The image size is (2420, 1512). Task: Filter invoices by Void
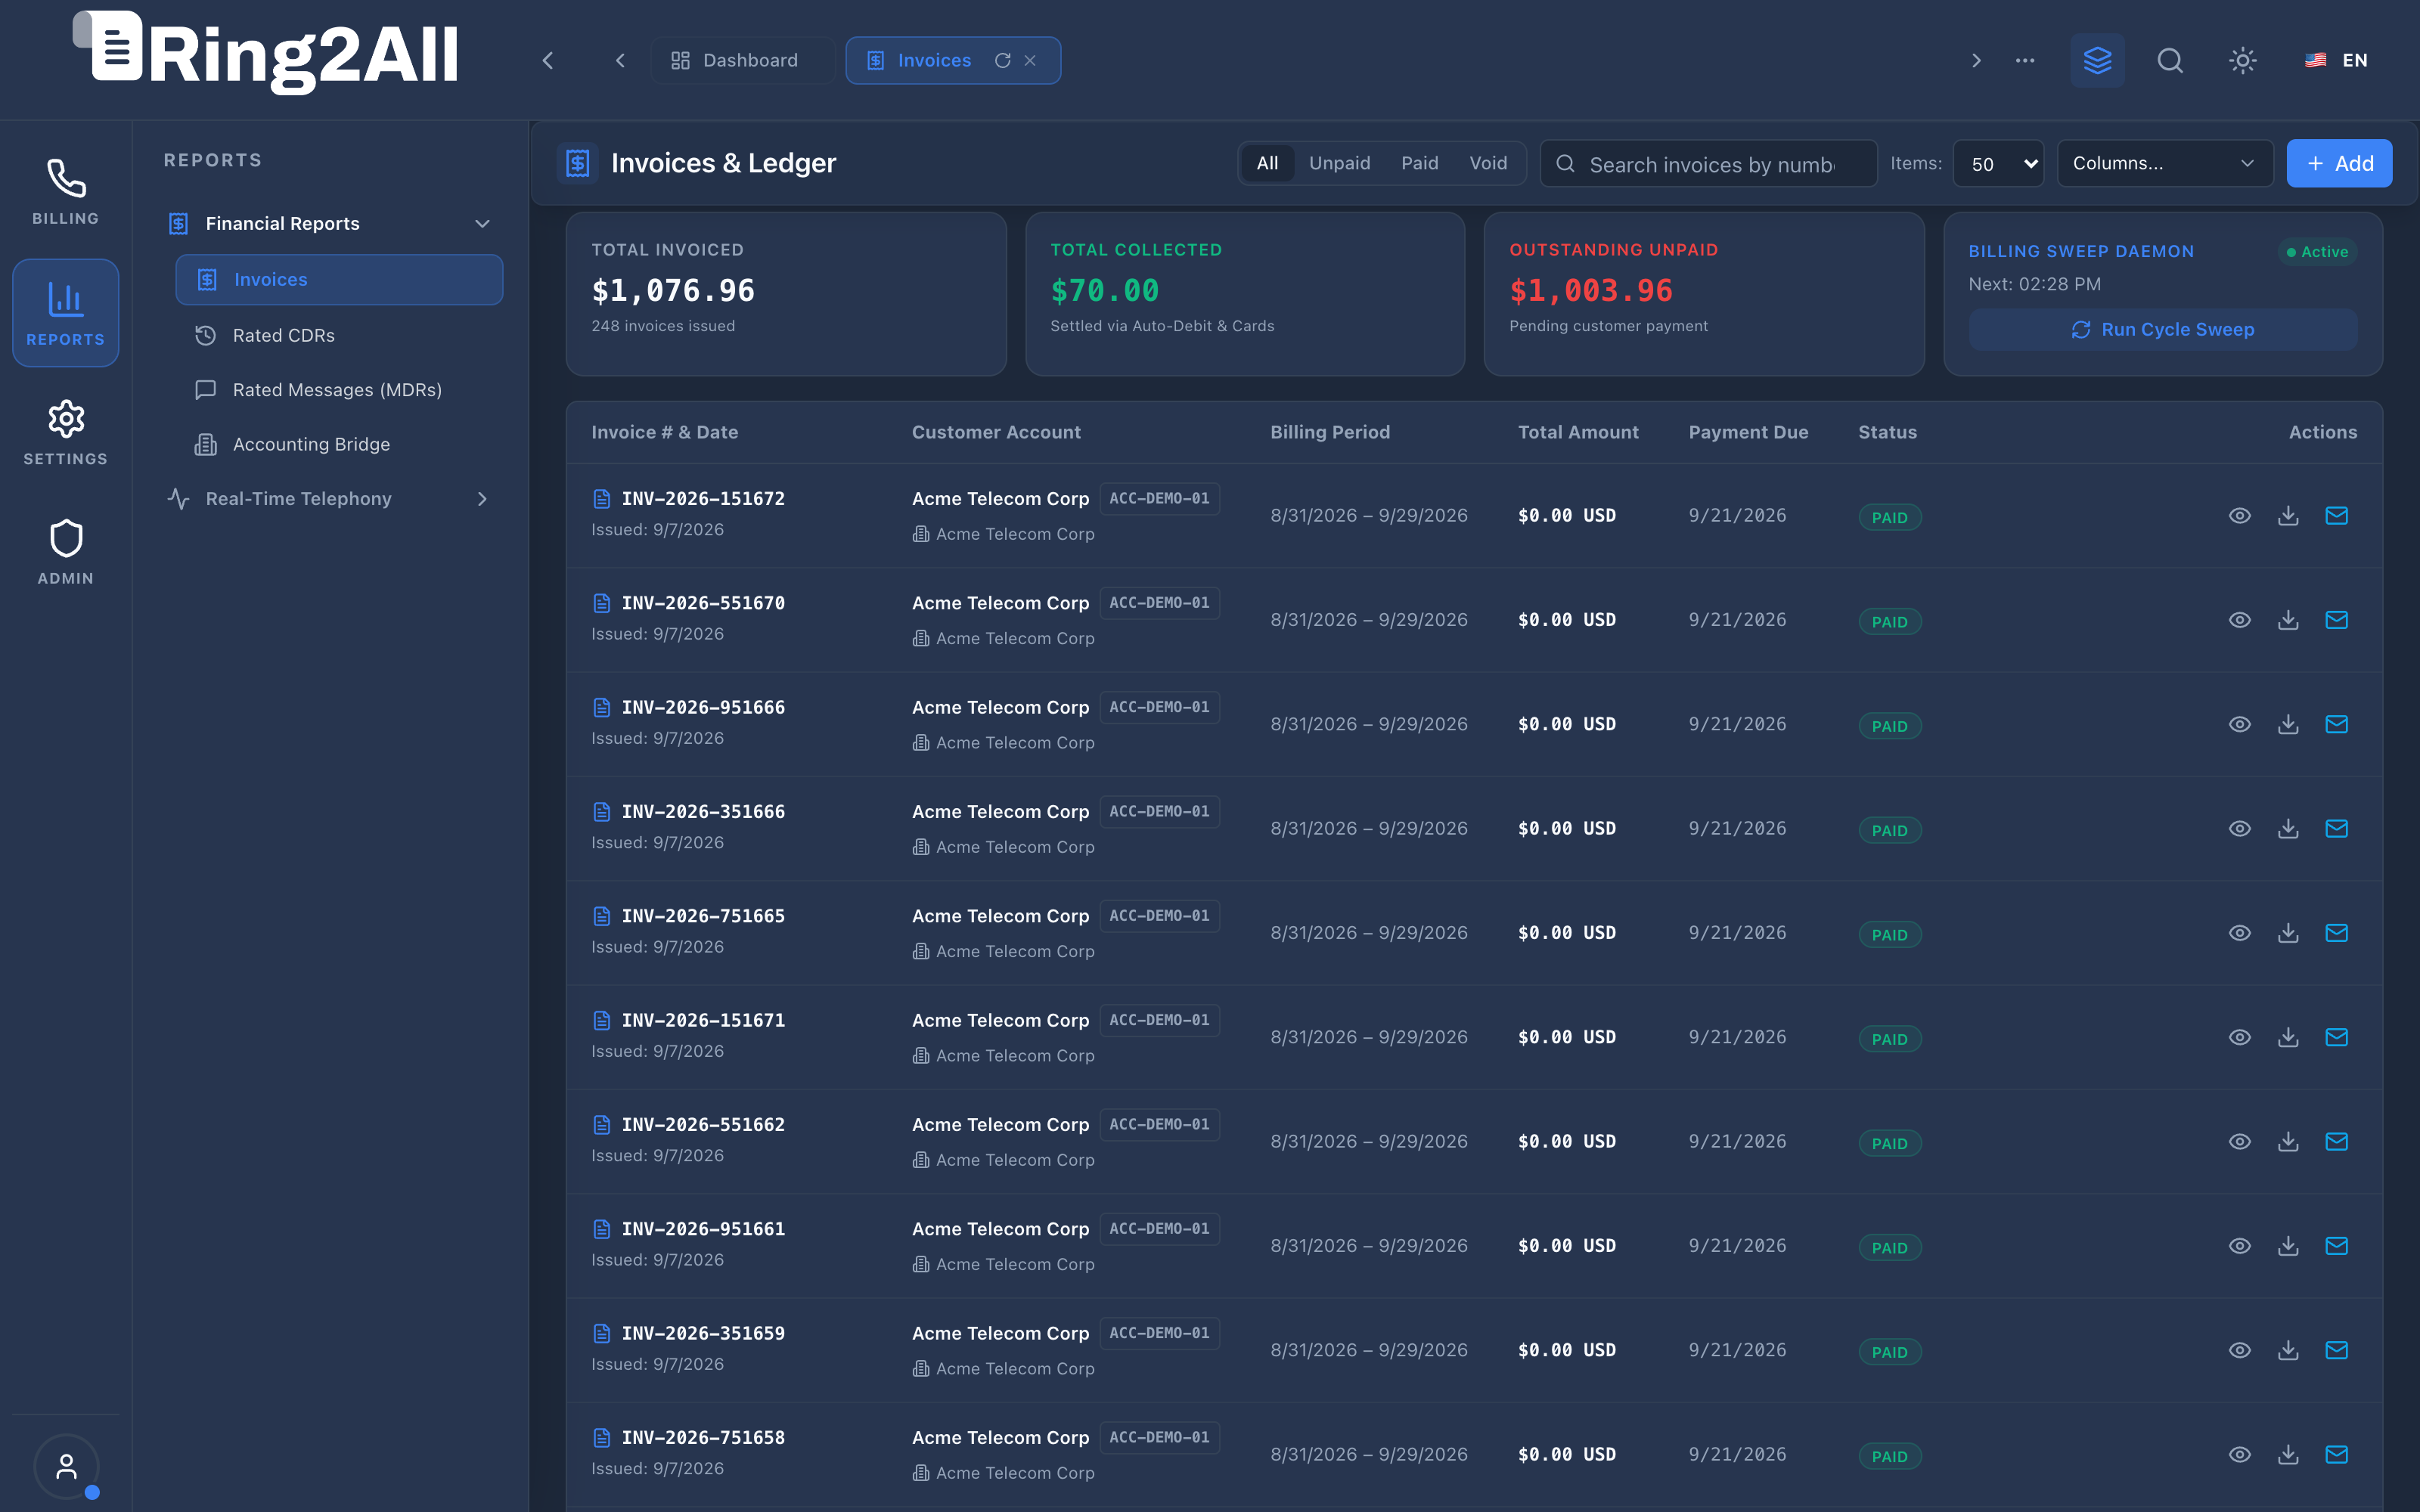(1488, 163)
